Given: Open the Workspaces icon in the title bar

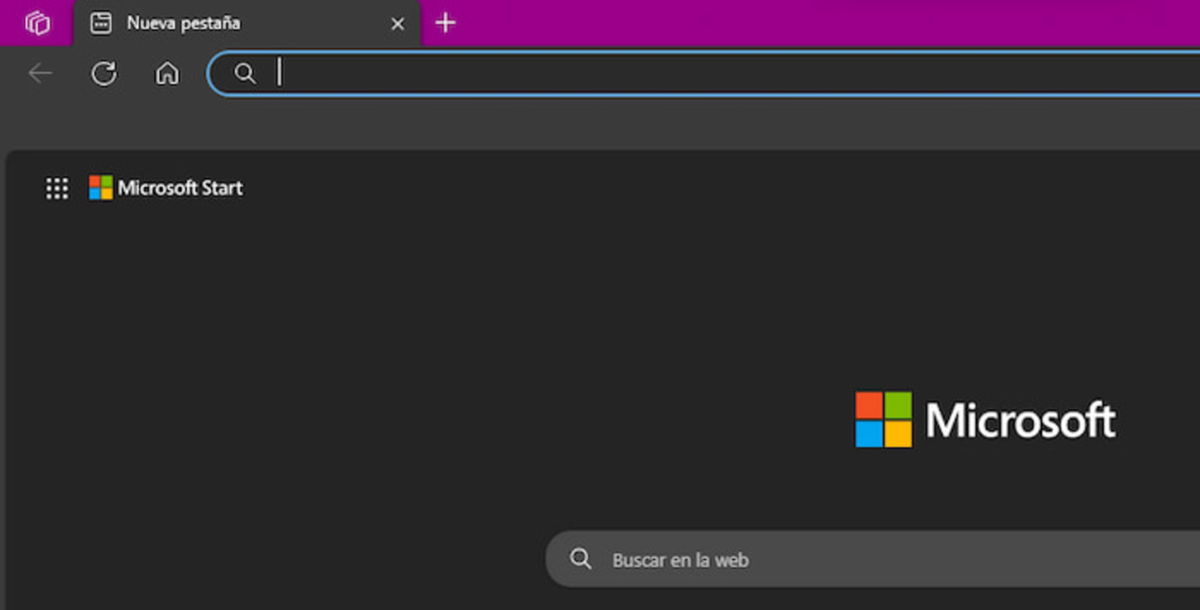Looking at the screenshot, I should point(37,22).
